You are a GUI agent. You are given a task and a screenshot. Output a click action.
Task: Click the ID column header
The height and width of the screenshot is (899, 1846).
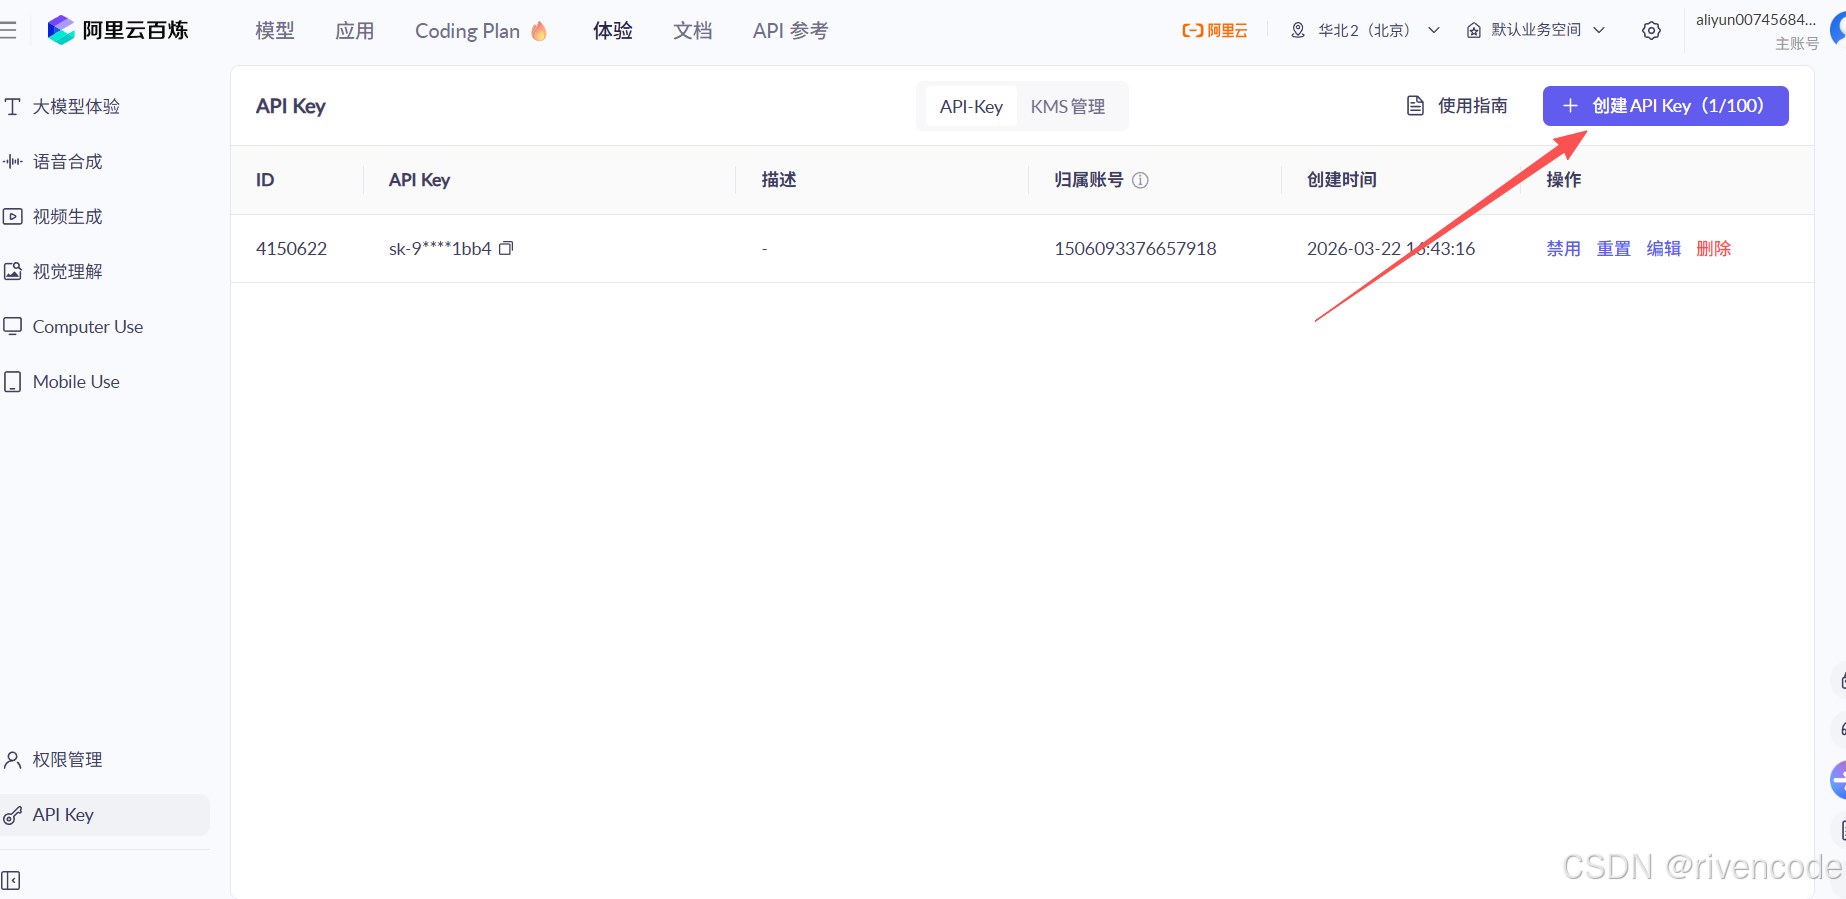click(265, 180)
